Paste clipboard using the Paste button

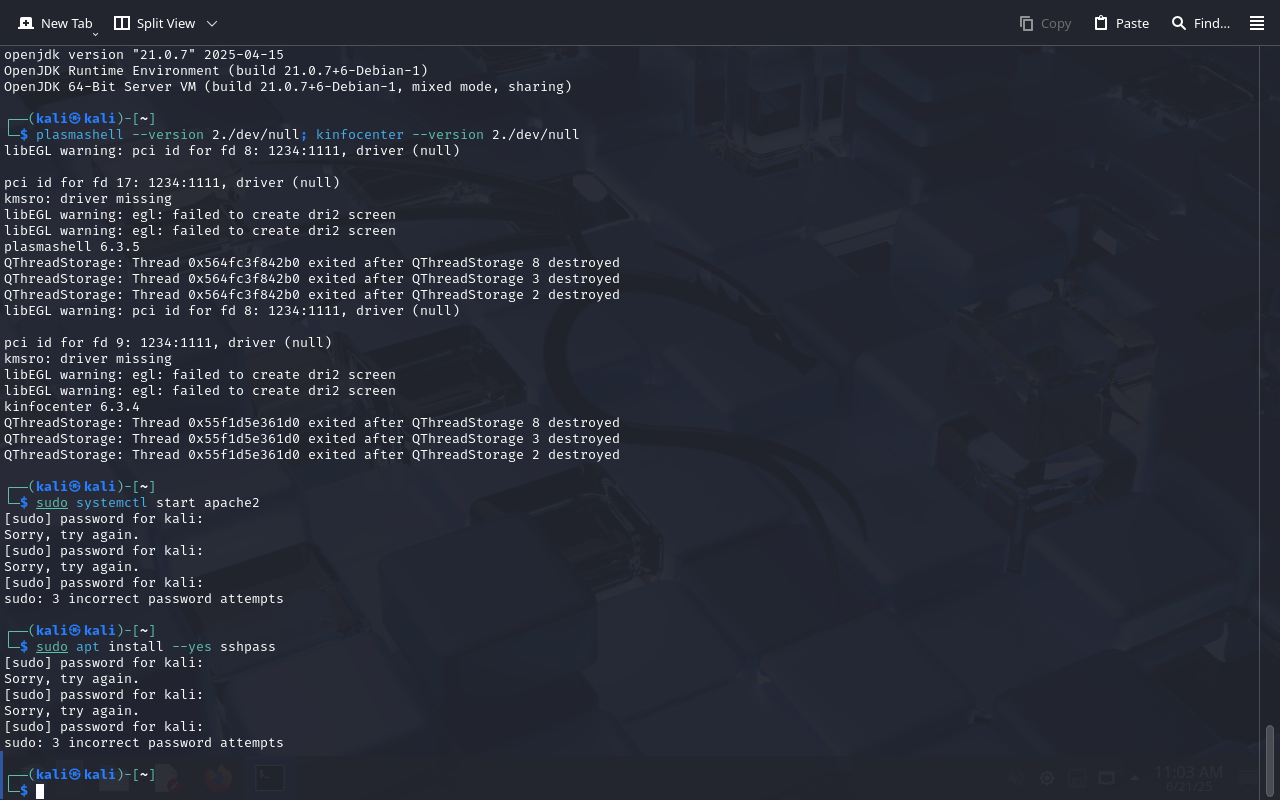point(1121,23)
